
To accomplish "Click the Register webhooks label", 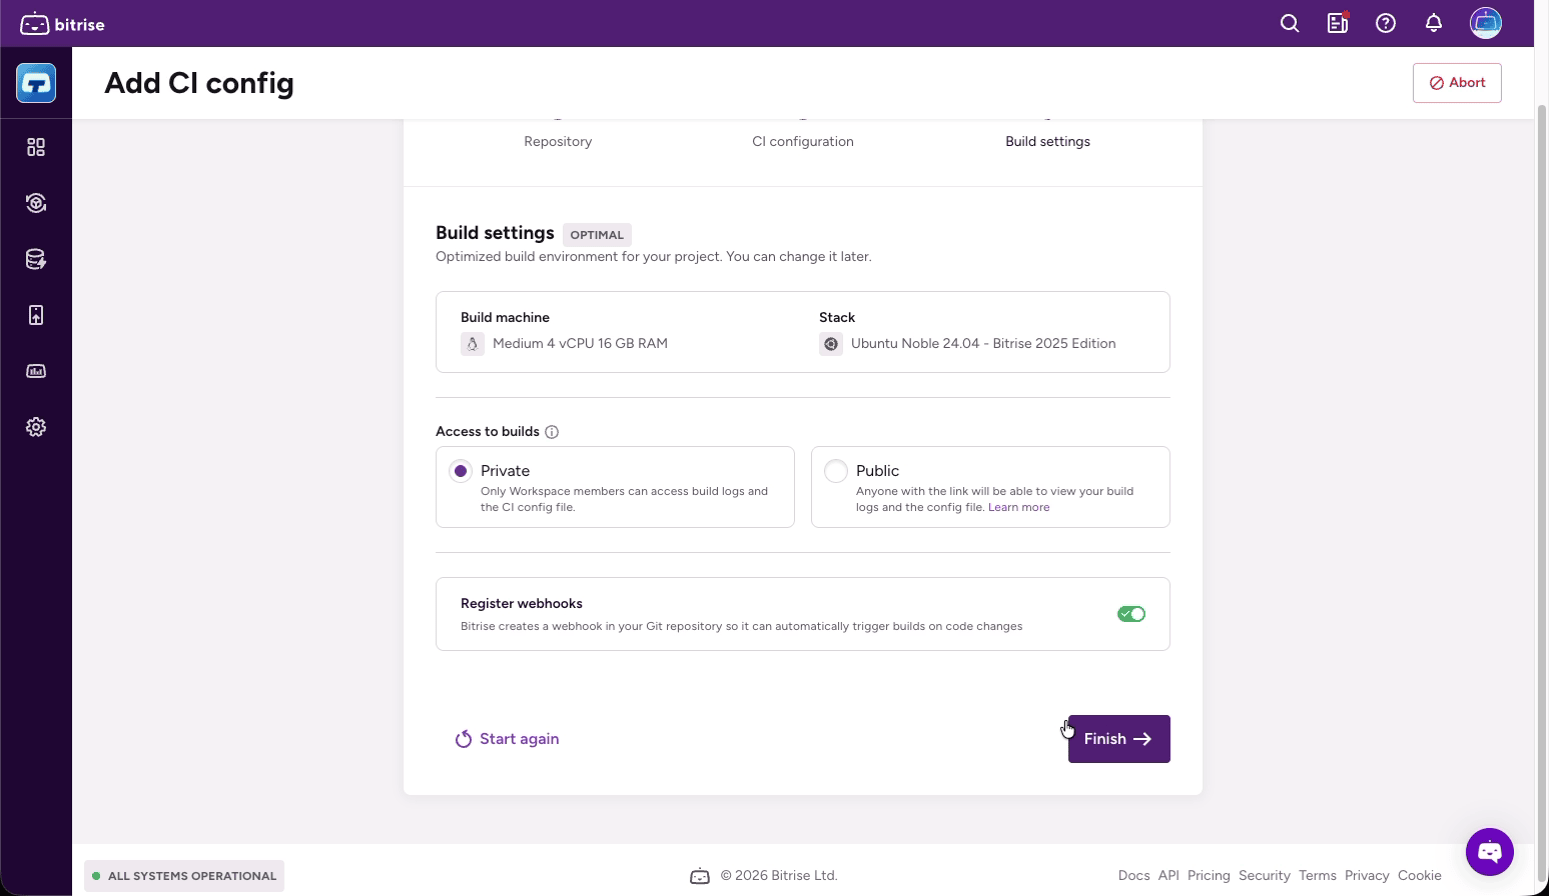I will pyautogui.click(x=521, y=604).
